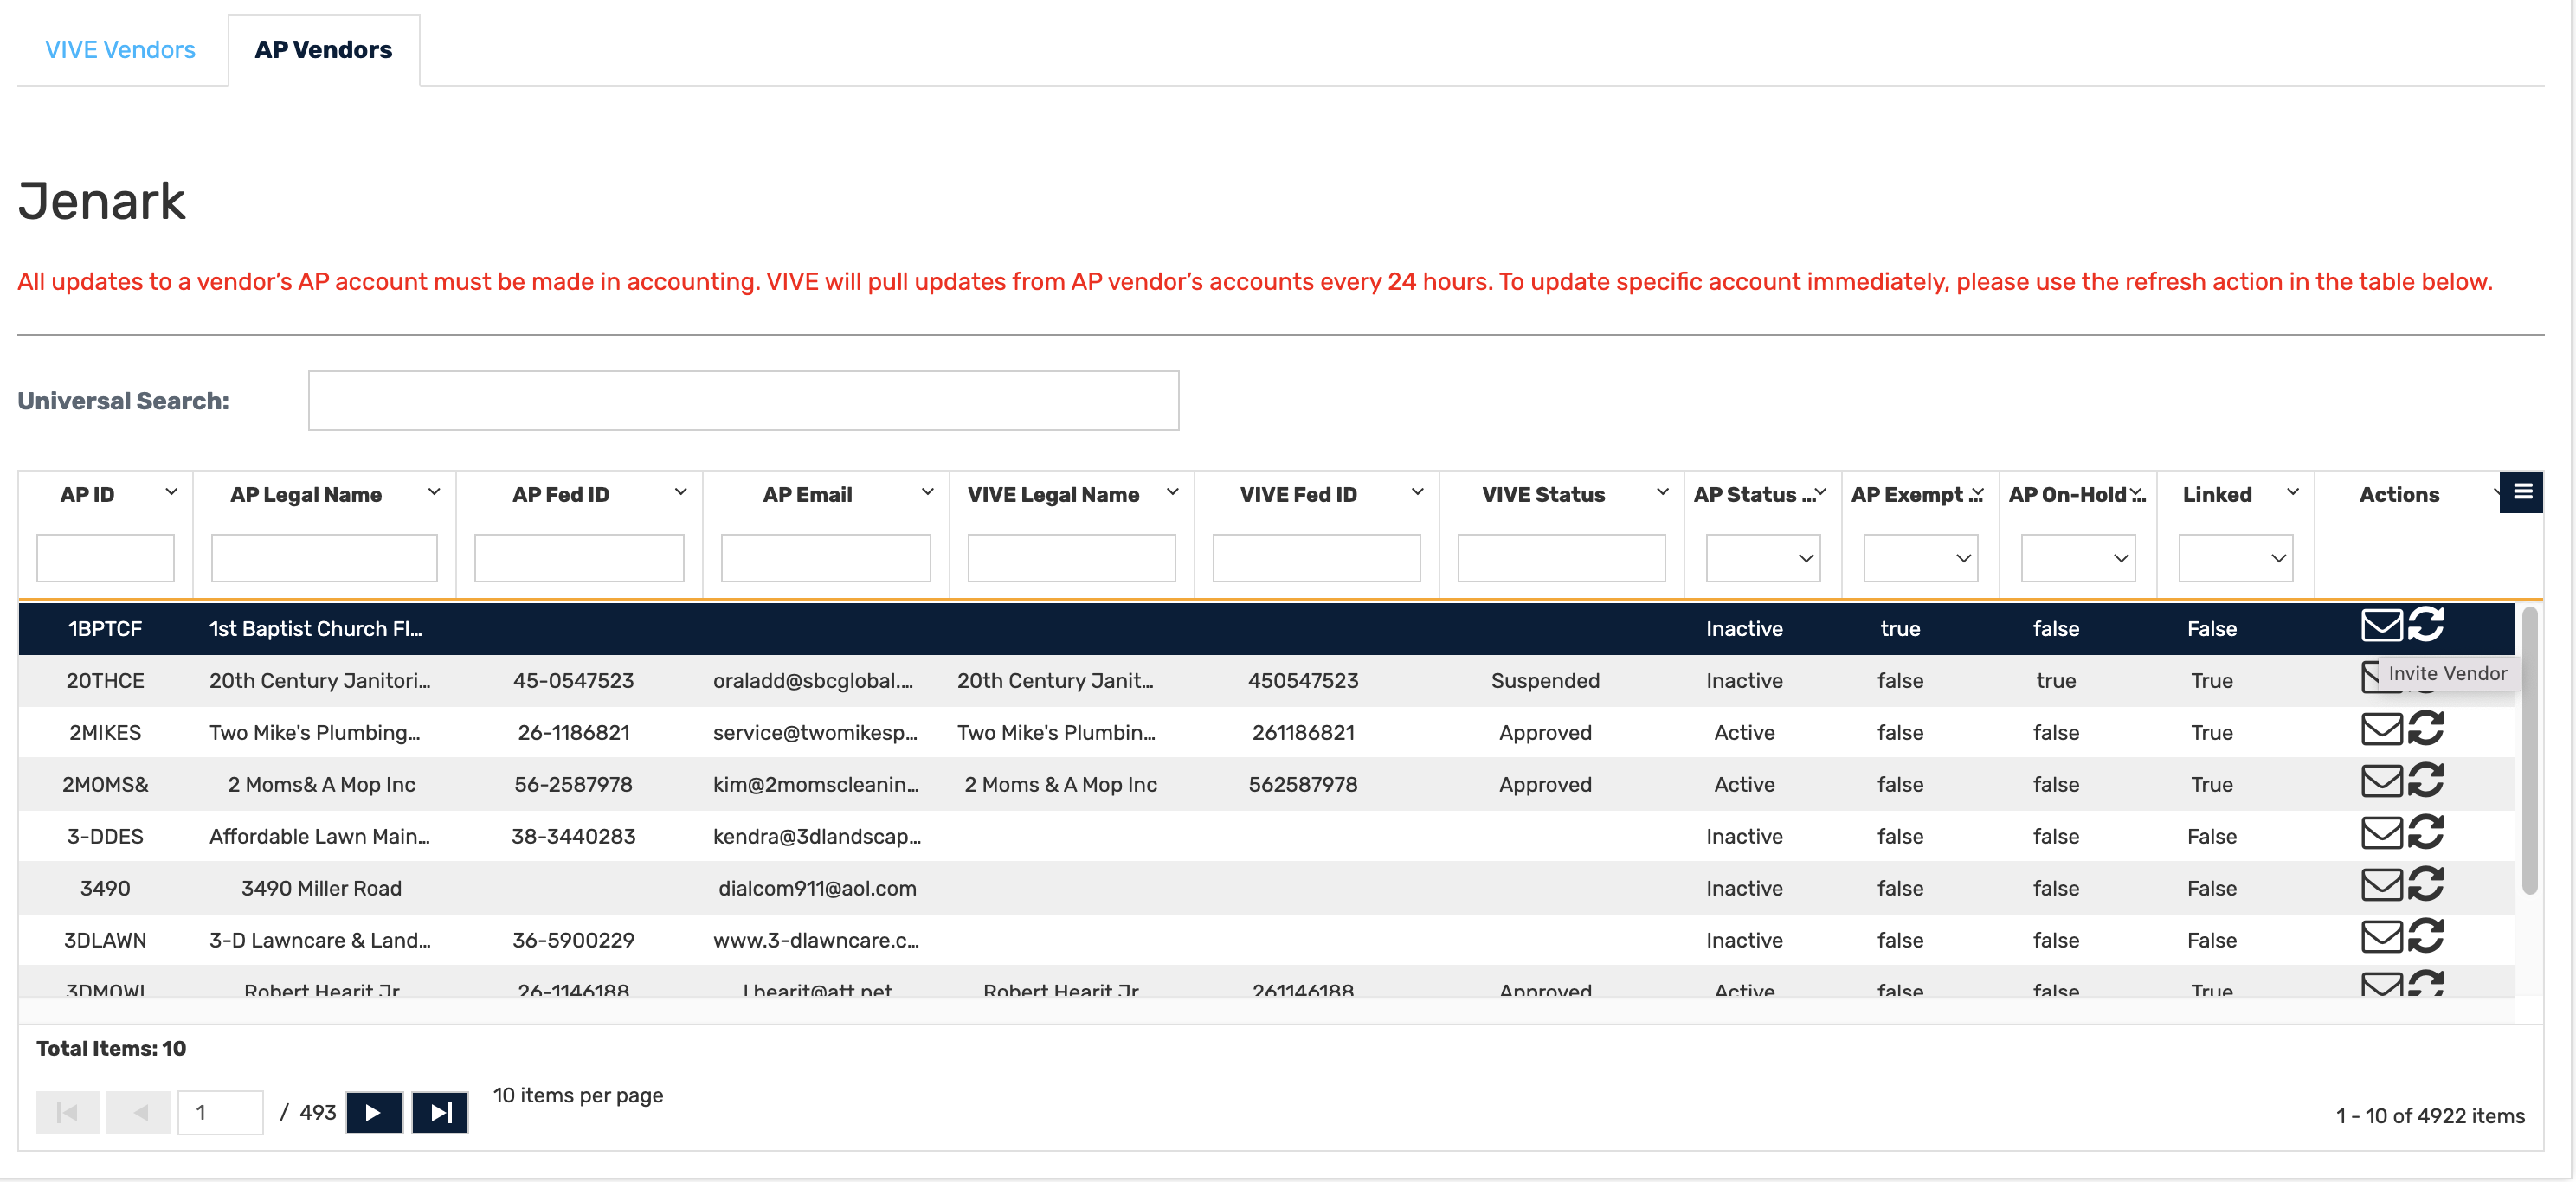Open the AP Exempt filter dropdown

pyautogui.click(x=1920, y=558)
